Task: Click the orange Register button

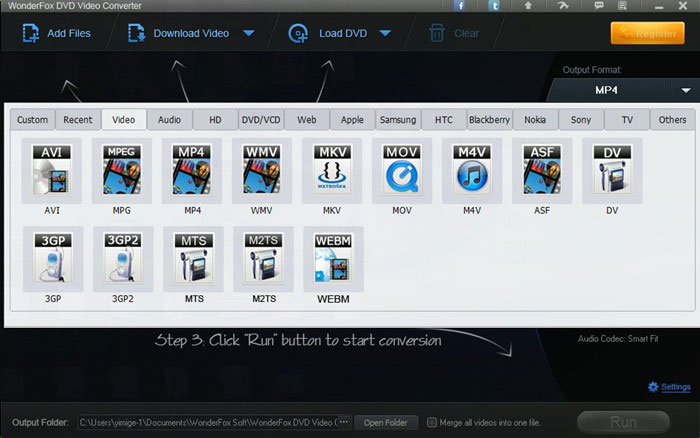Action: pyautogui.click(x=647, y=33)
